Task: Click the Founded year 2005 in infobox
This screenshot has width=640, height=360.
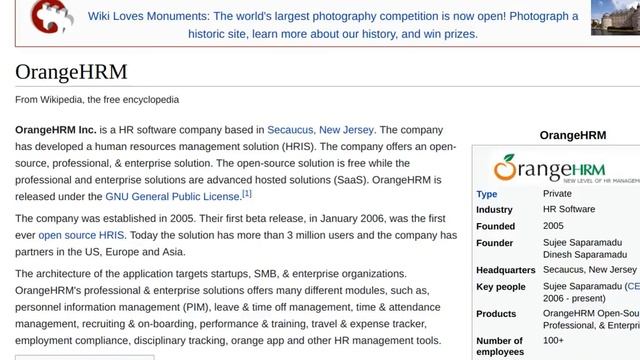Action: [x=553, y=226]
